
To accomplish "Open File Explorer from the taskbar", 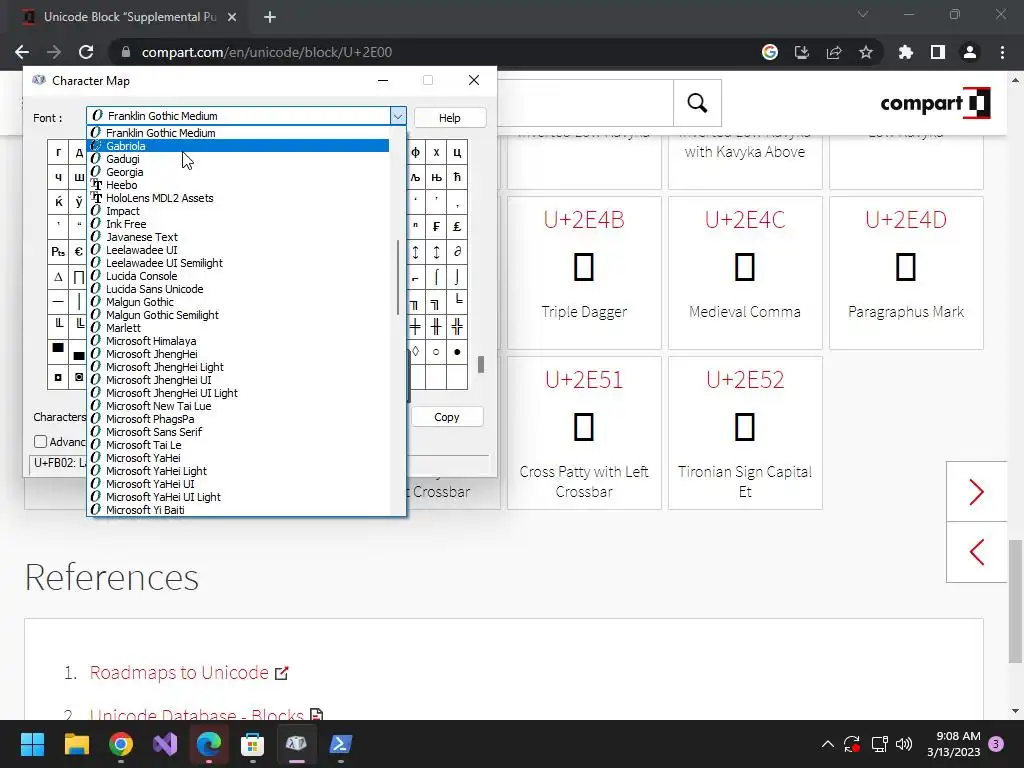I will [76, 744].
